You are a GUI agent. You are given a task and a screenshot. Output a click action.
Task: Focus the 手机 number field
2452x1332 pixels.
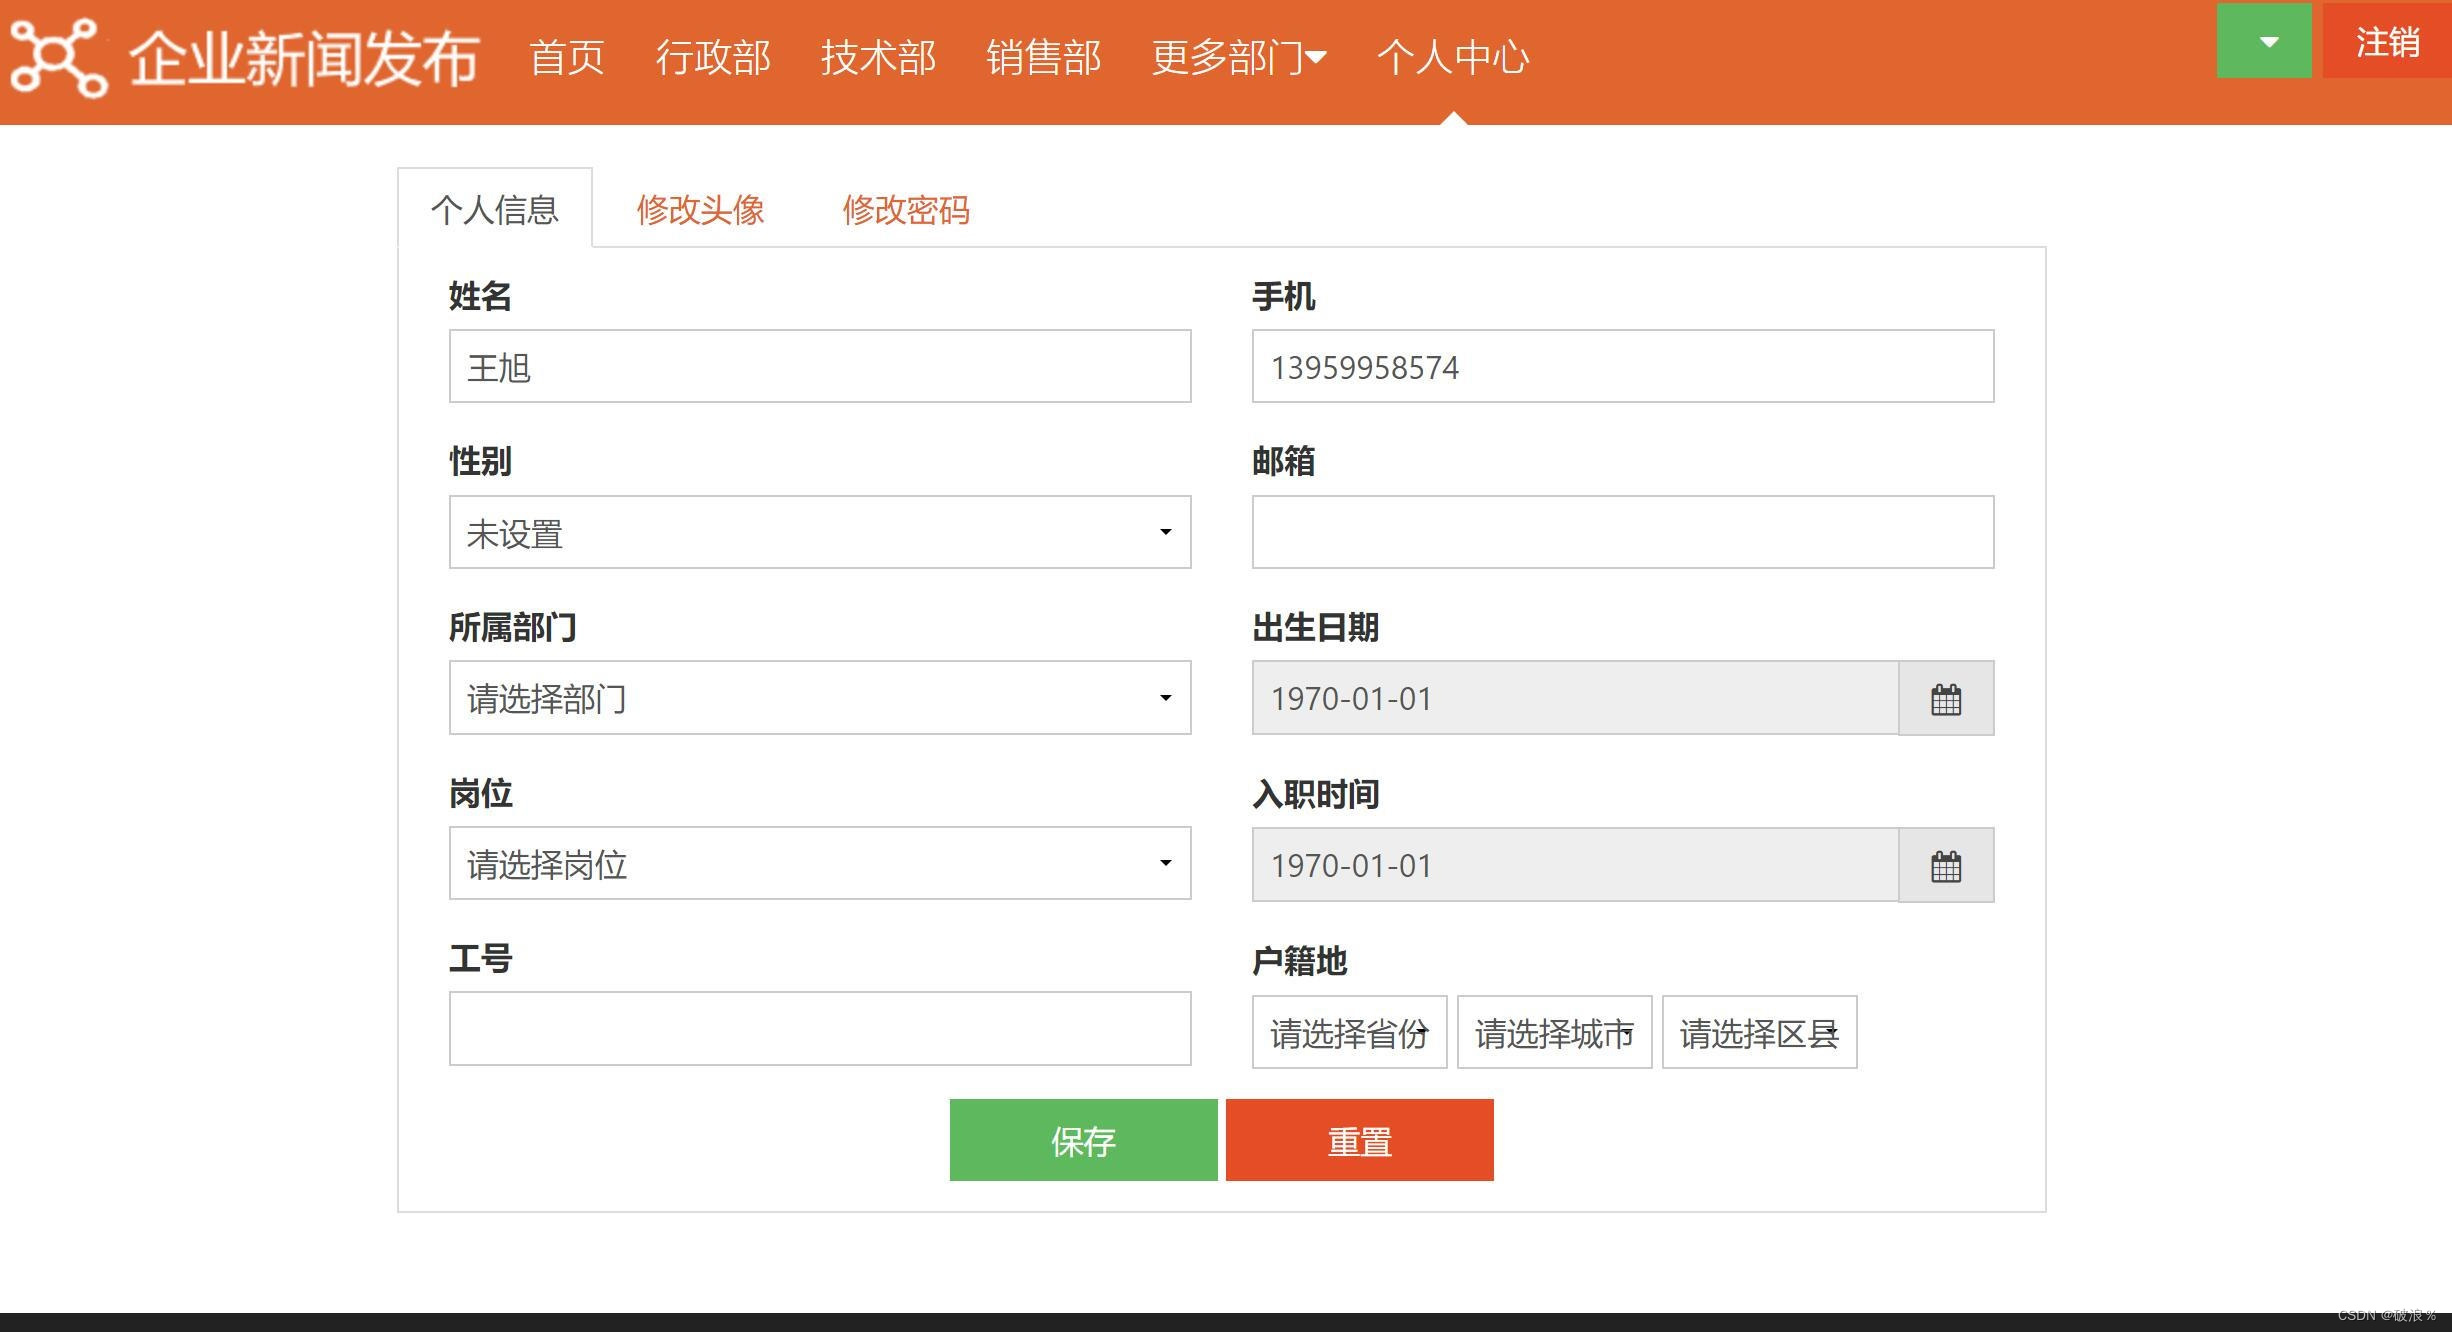[1623, 366]
